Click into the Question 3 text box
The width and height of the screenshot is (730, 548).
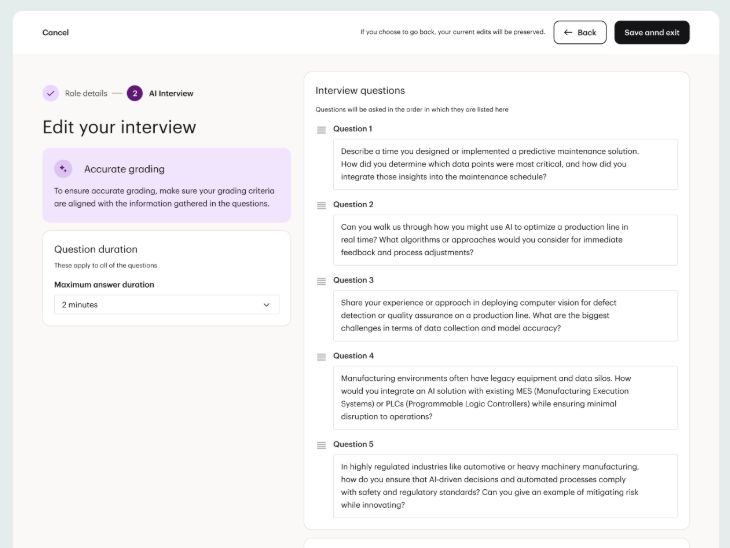point(505,316)
